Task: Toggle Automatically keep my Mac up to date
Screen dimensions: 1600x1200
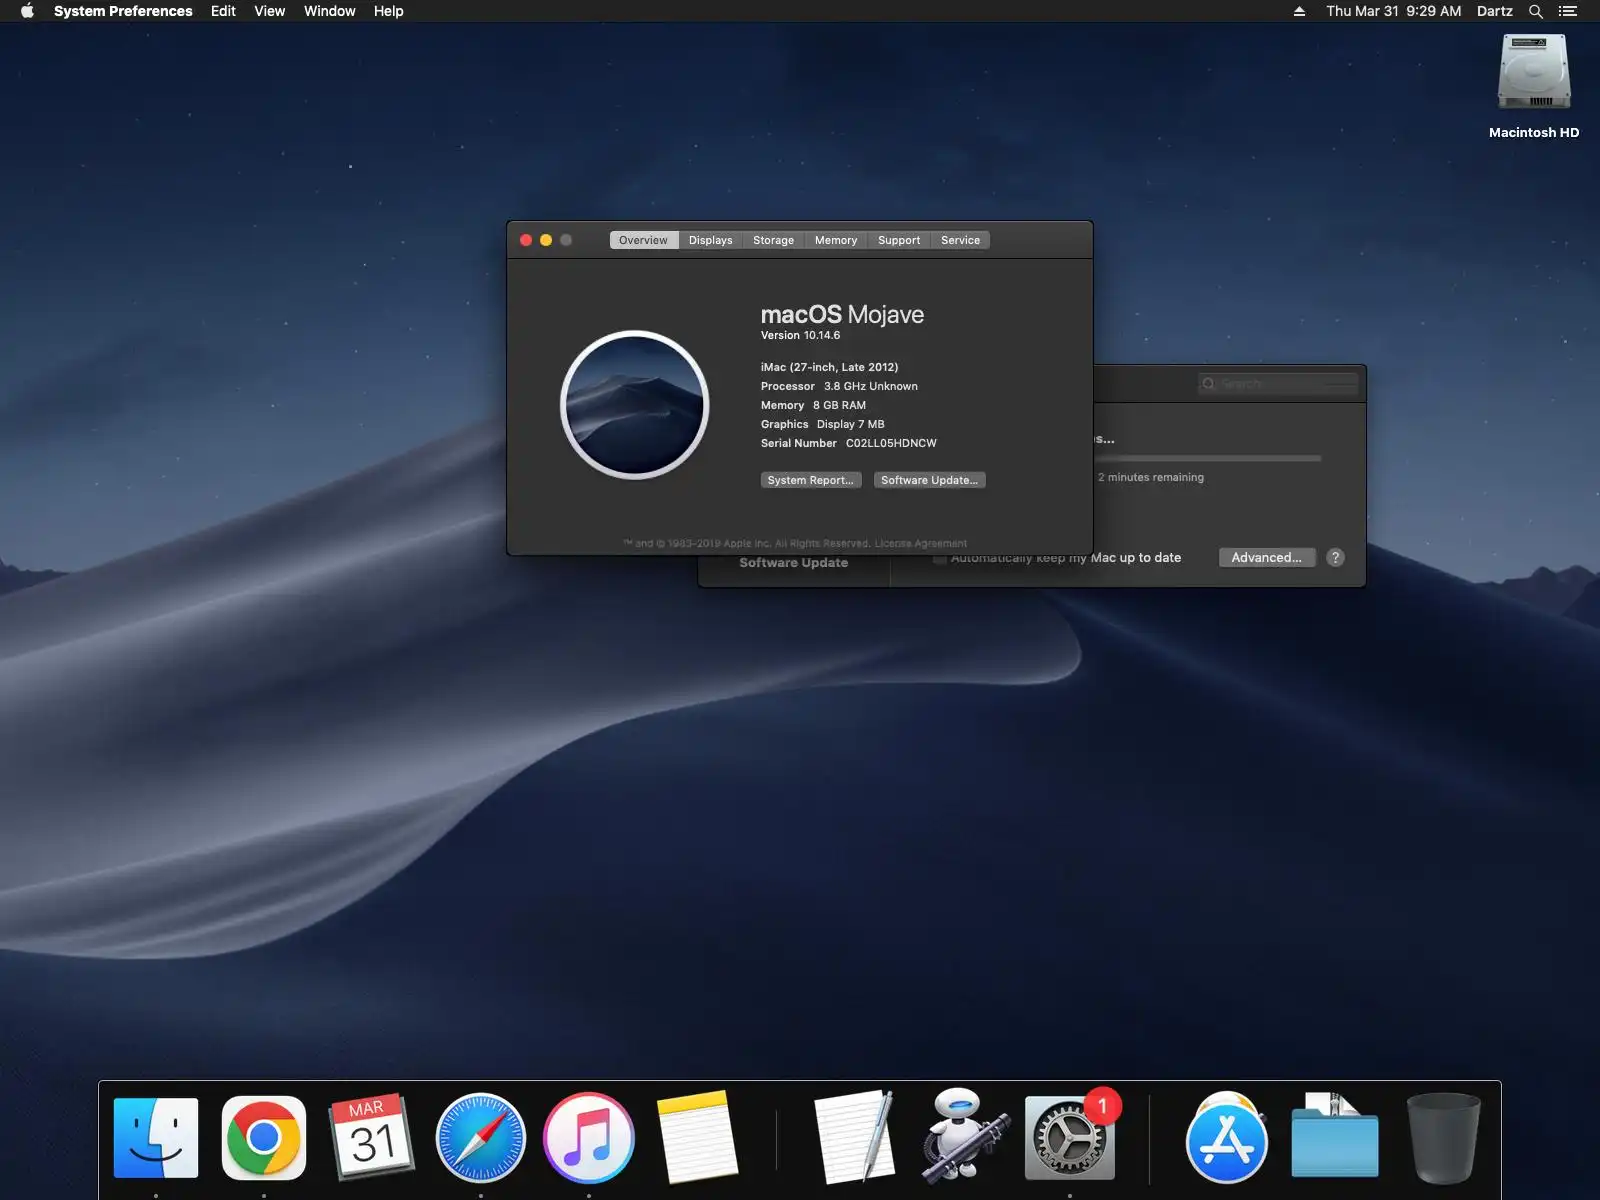Action: [940, 558]
